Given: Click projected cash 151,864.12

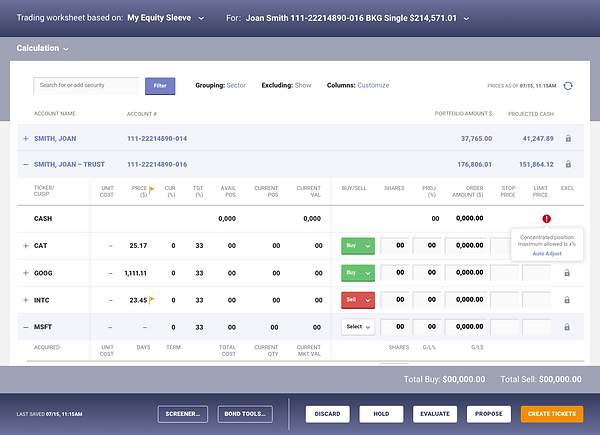Looking at the screenshot, I should click(x=536, y=165).
